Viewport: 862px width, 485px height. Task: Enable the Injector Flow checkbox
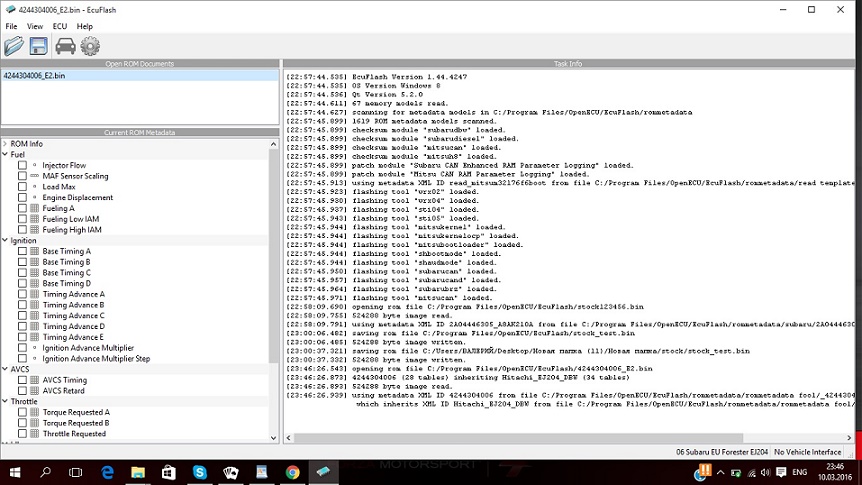pos(23,166)
